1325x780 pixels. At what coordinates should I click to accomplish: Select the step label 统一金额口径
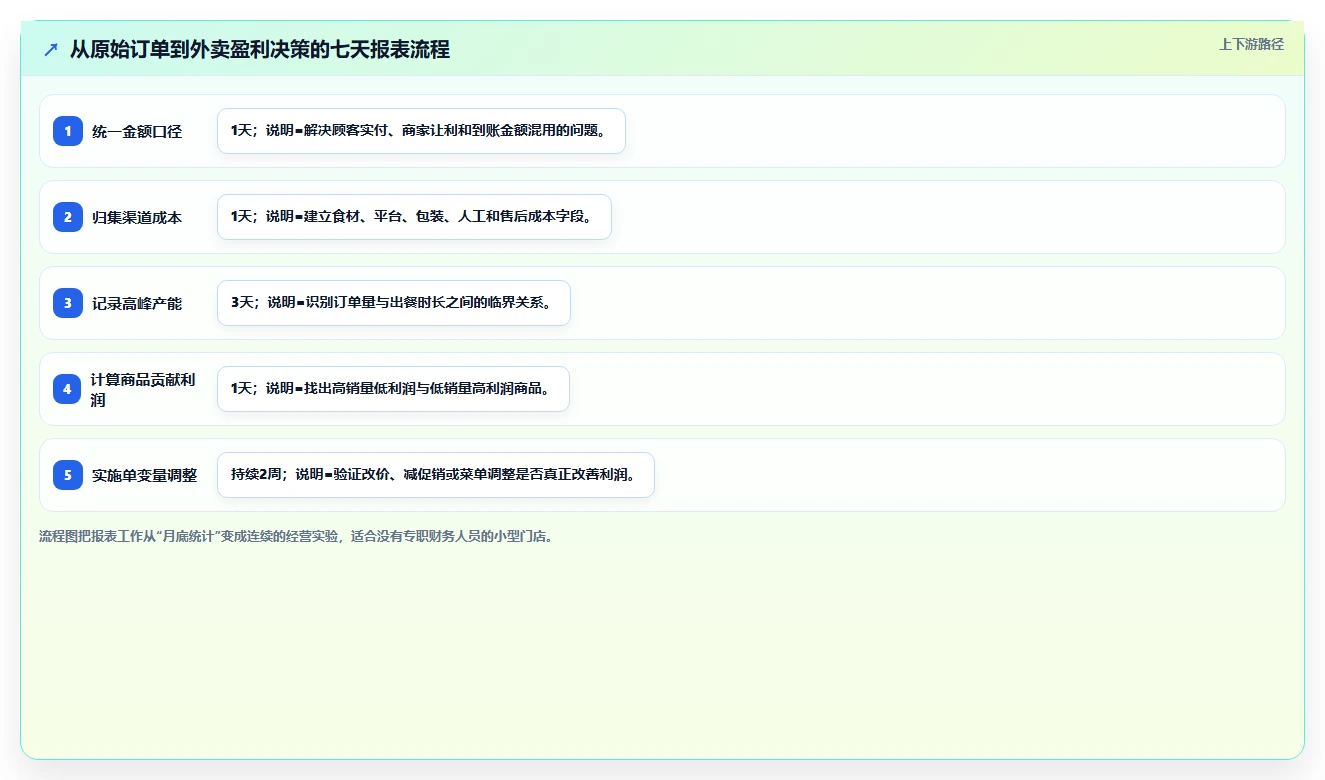(x=137, y=131)
